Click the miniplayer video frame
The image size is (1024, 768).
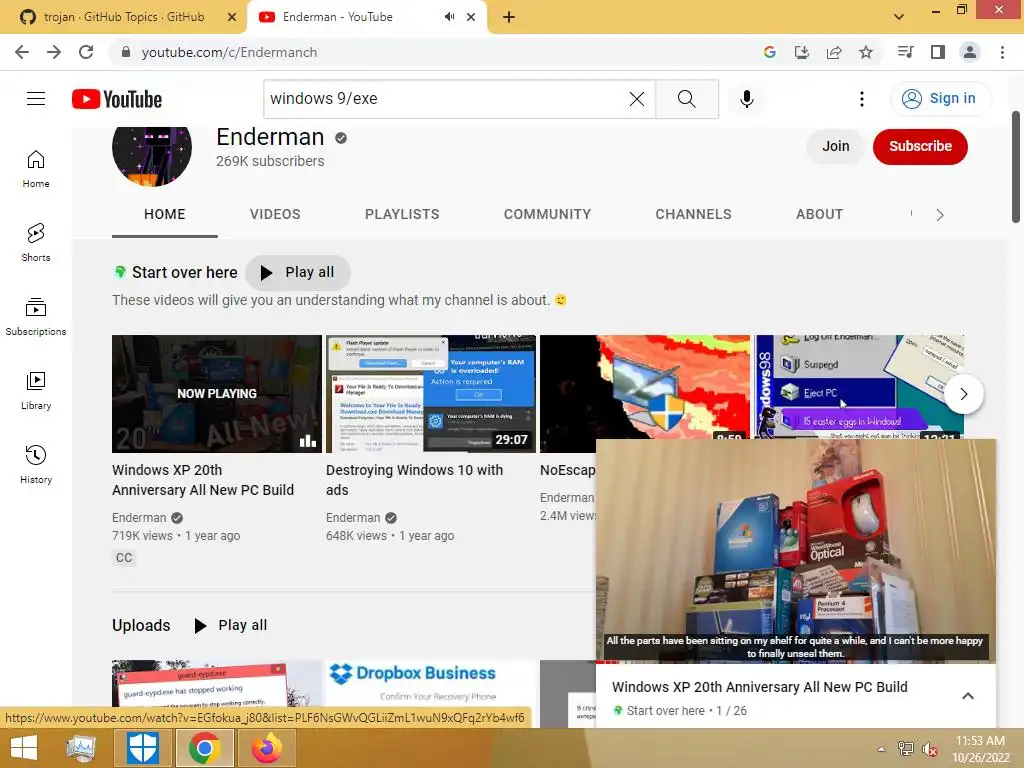(x=796, y=551)
